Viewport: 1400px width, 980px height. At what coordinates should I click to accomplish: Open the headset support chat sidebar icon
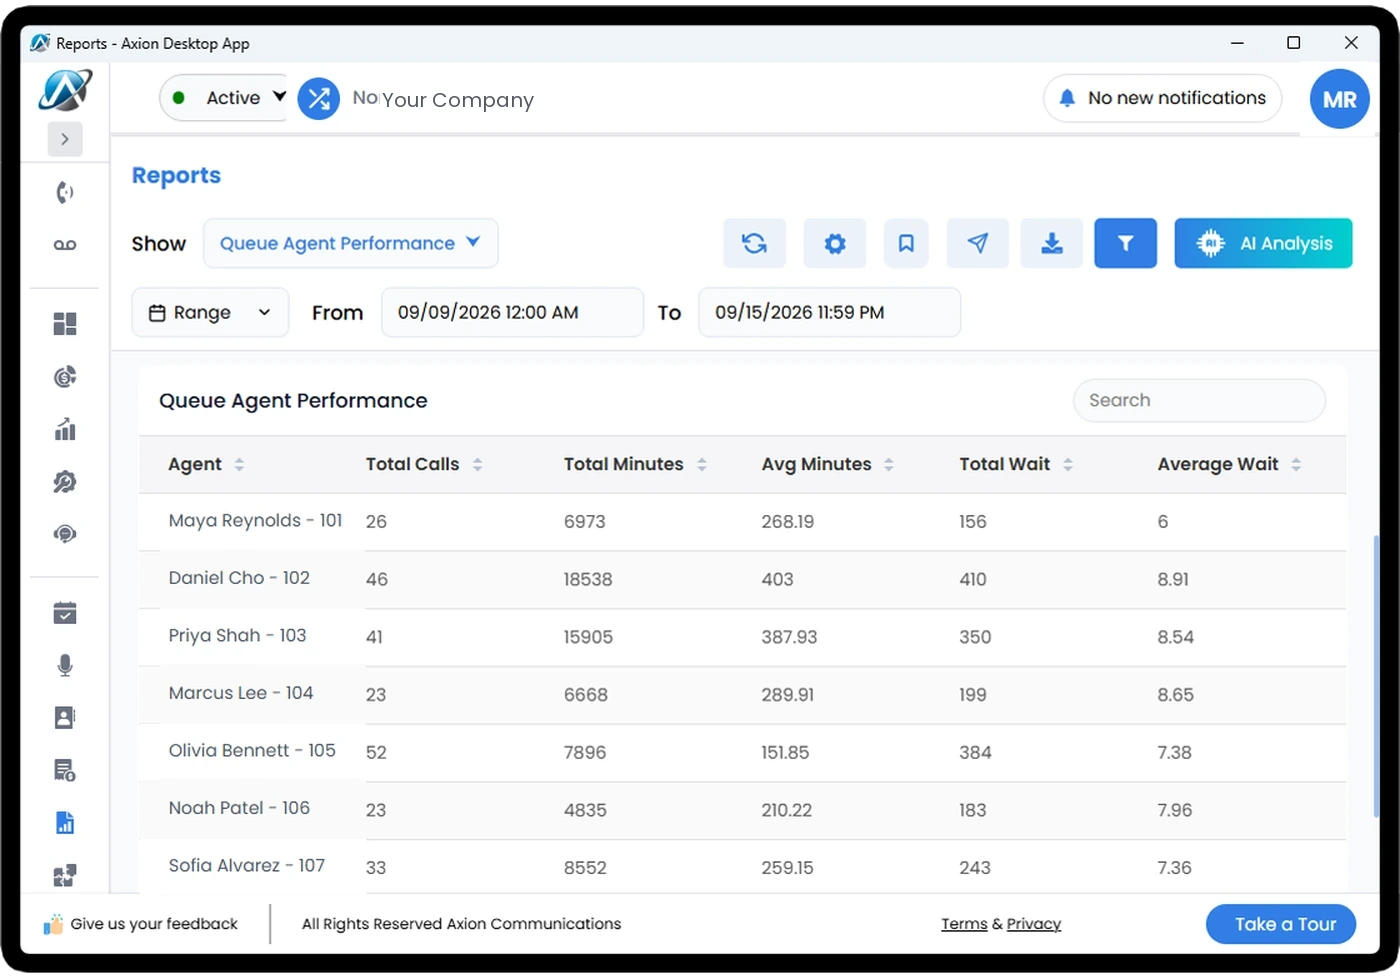pos(65,534)
